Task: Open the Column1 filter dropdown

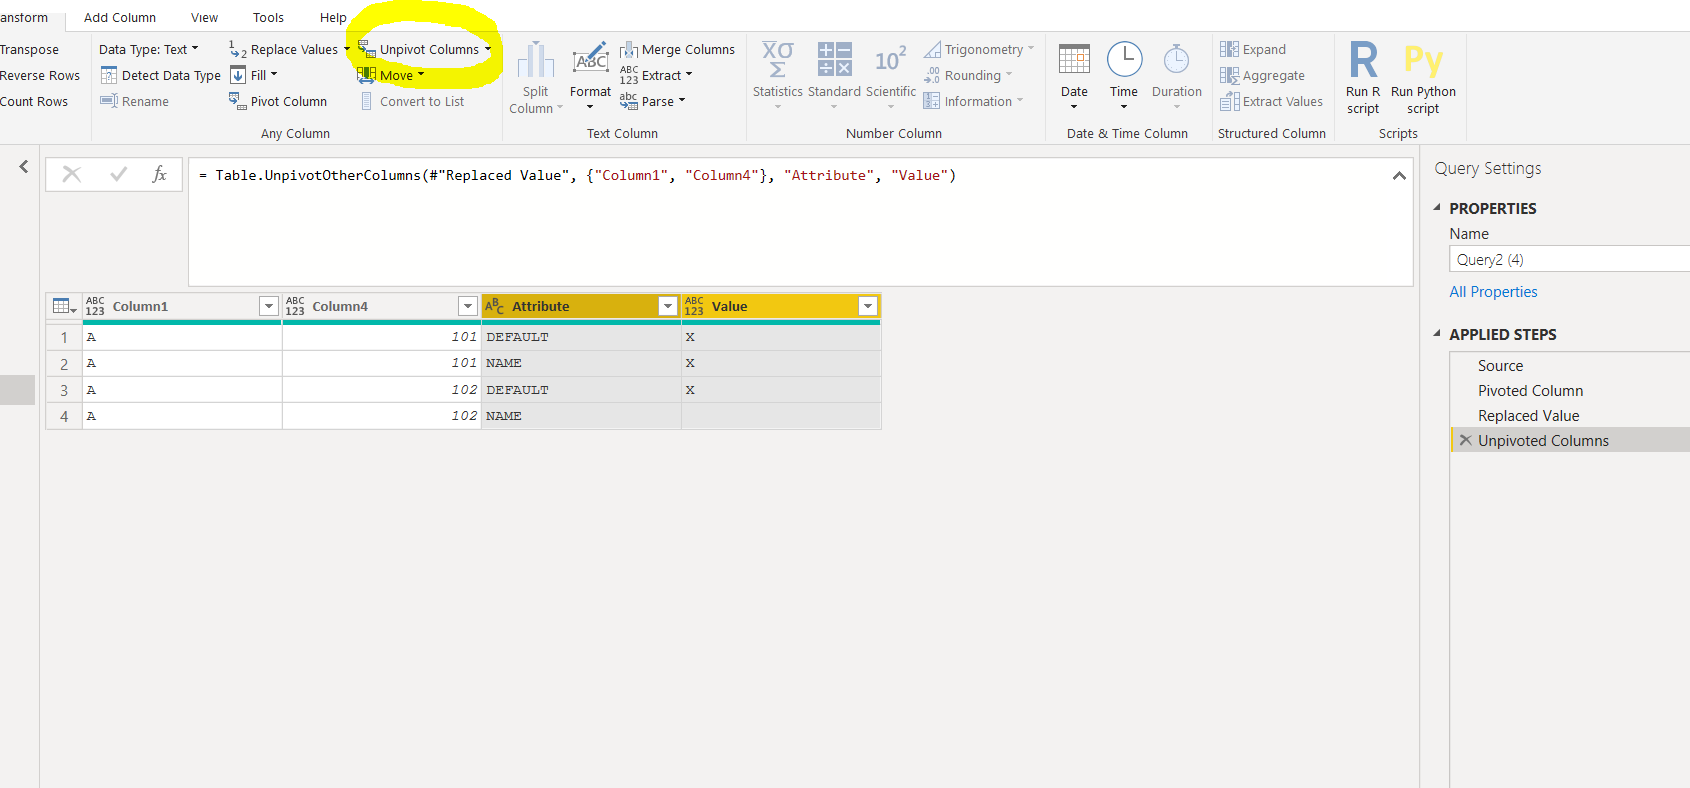Action: [x=268, y=306]
